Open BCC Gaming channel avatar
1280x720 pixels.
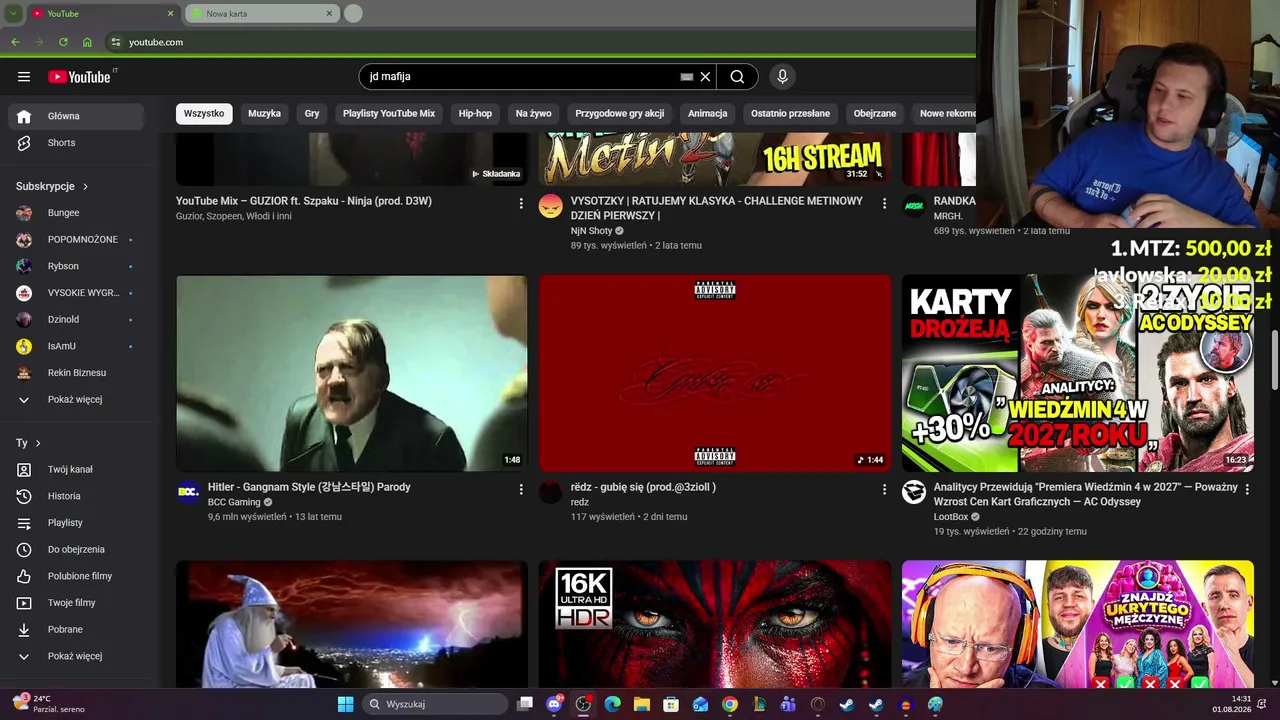tap(188, 492)
